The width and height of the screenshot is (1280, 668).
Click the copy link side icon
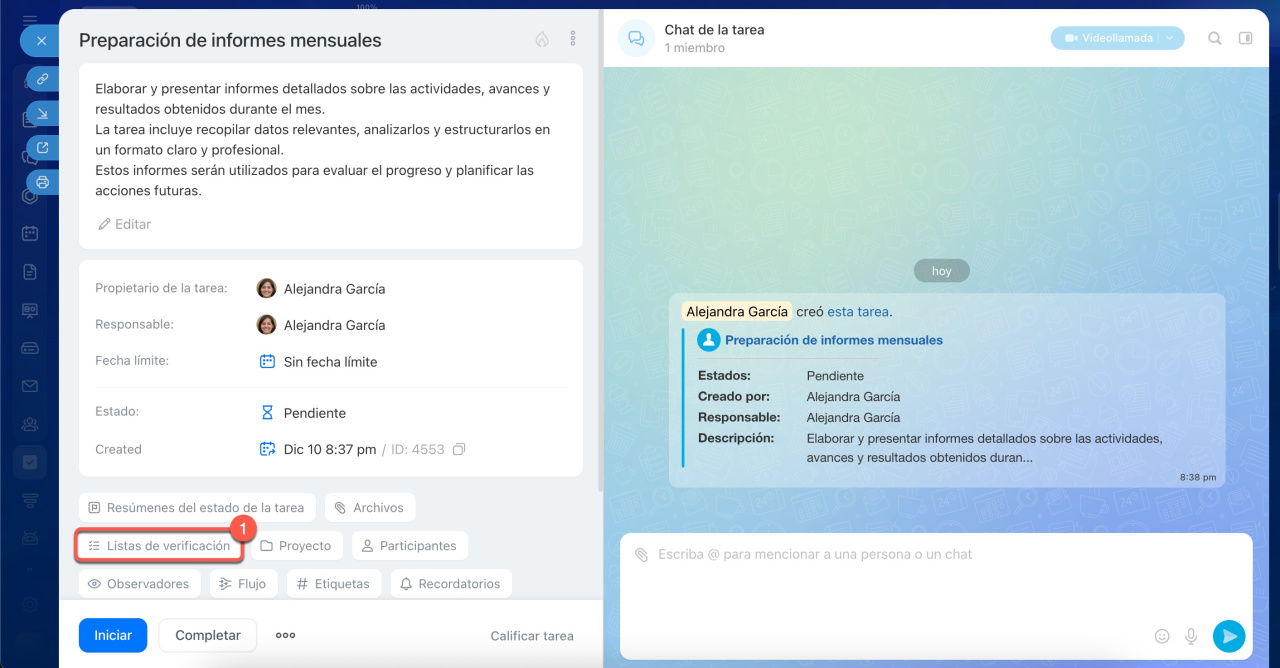click(x=42, y=78)
